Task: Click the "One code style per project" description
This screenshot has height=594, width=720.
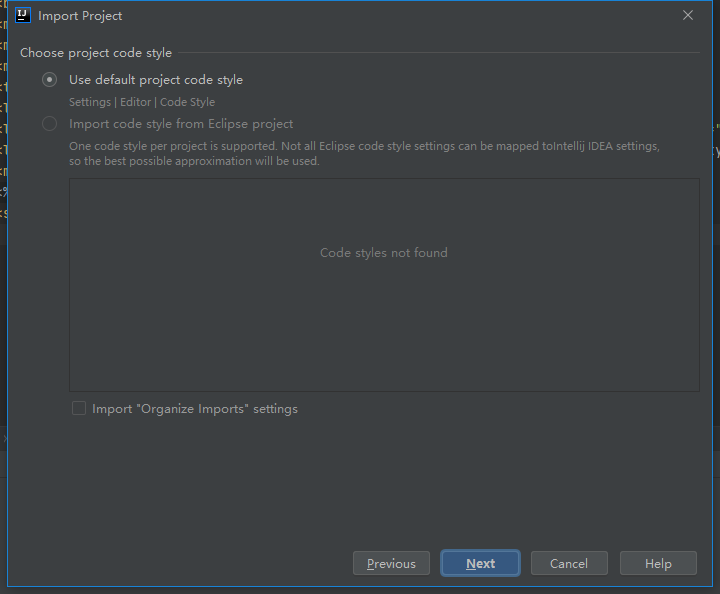Action: 364,153
